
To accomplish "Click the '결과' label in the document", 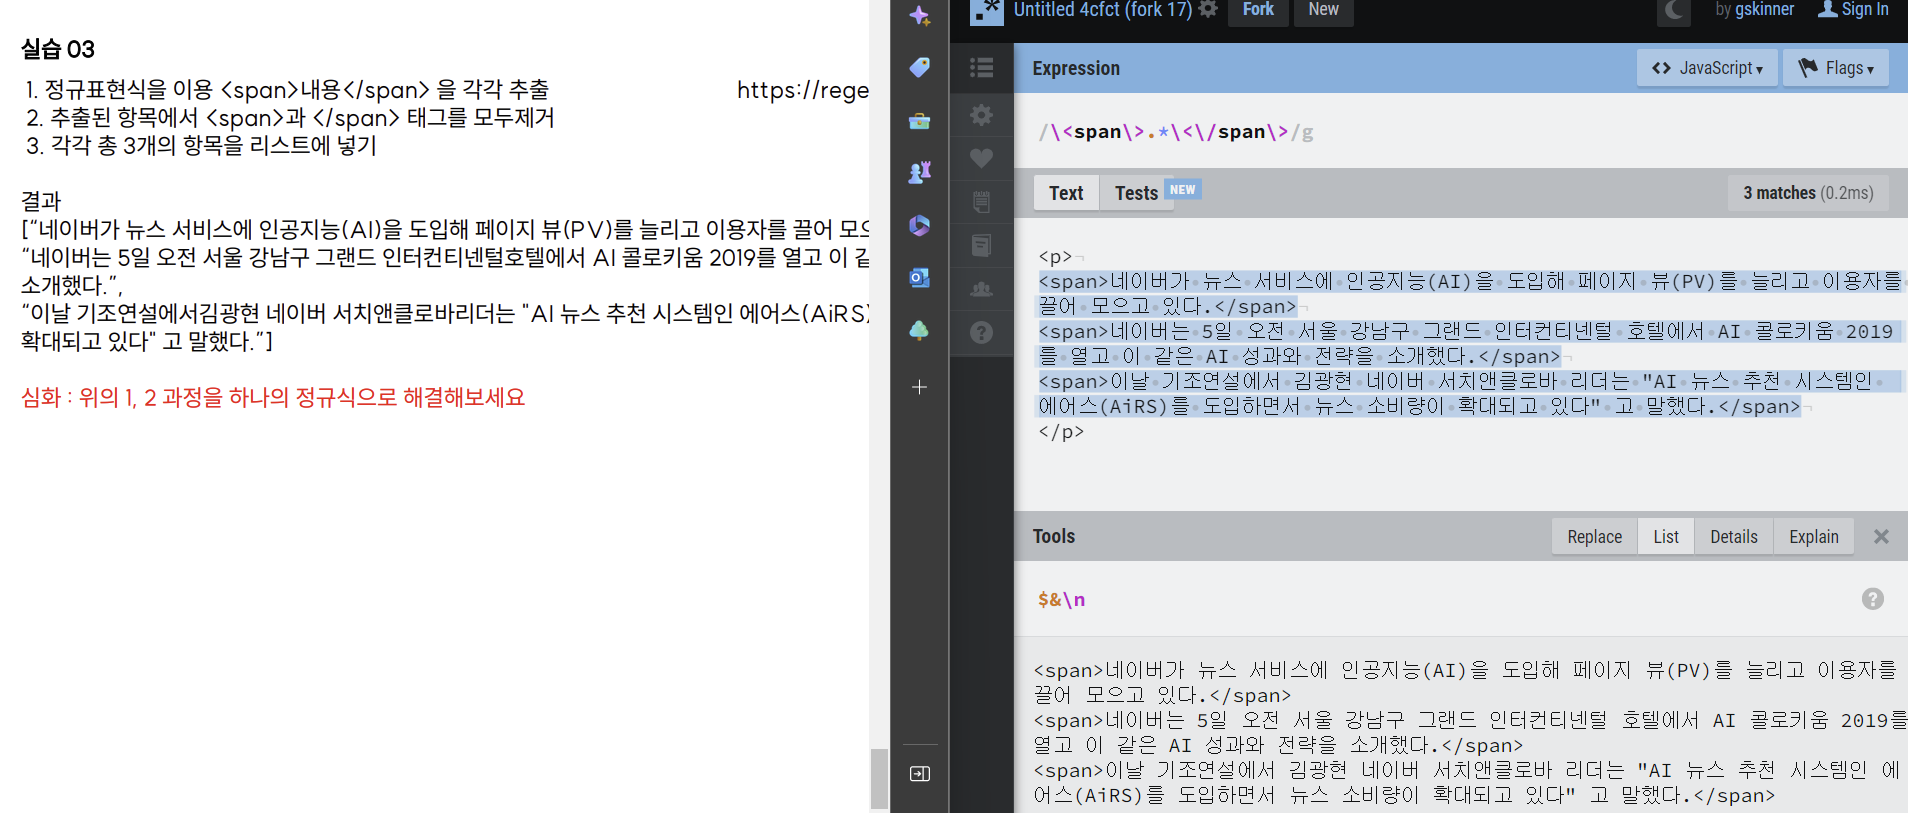I will pos(41,201).
